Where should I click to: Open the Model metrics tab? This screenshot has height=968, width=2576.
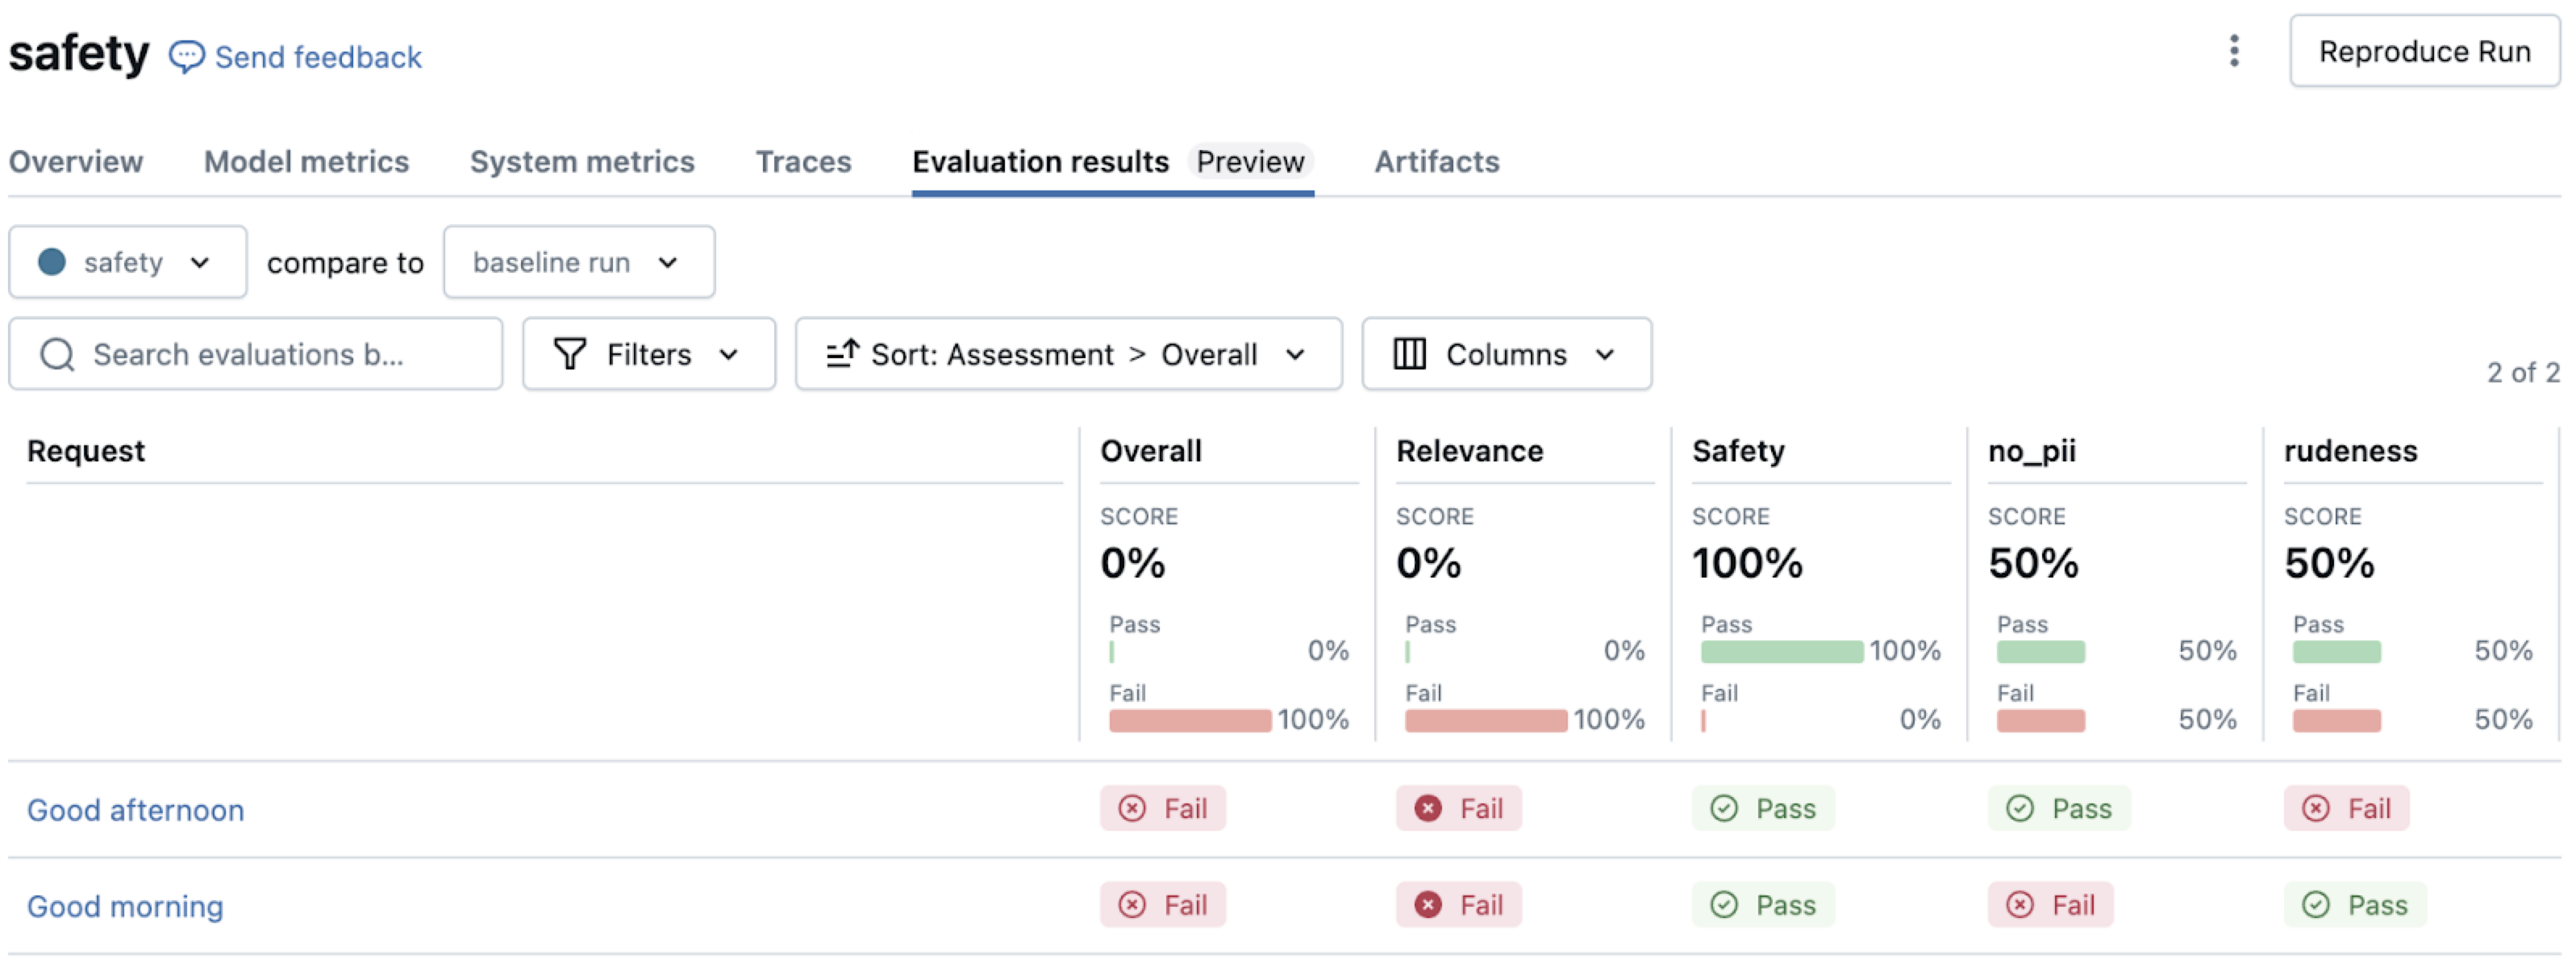point(306,161)
